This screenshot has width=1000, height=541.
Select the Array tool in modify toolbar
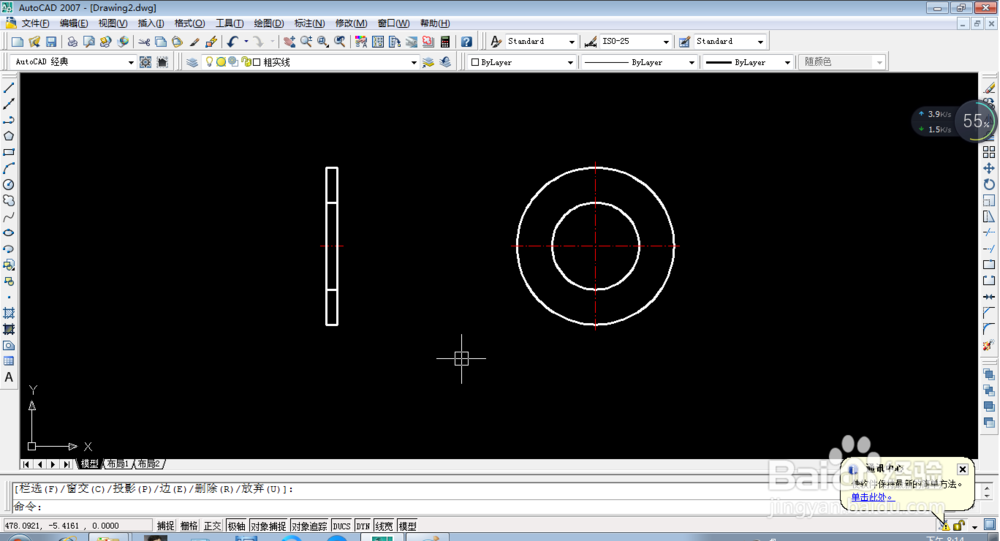989,152
